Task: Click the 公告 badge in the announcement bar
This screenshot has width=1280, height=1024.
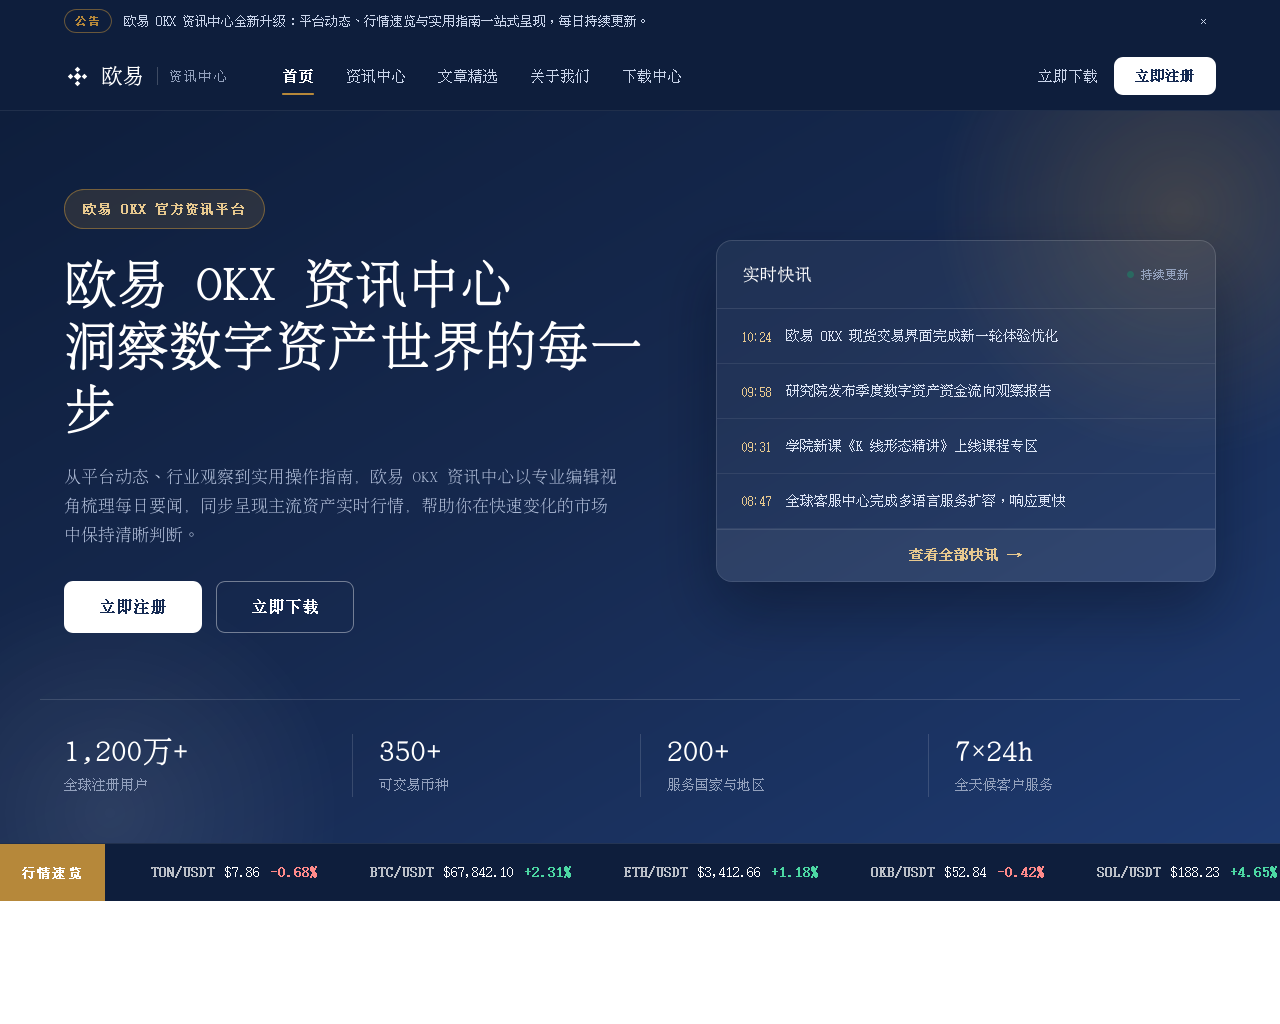Action: (x=88, y=21)
